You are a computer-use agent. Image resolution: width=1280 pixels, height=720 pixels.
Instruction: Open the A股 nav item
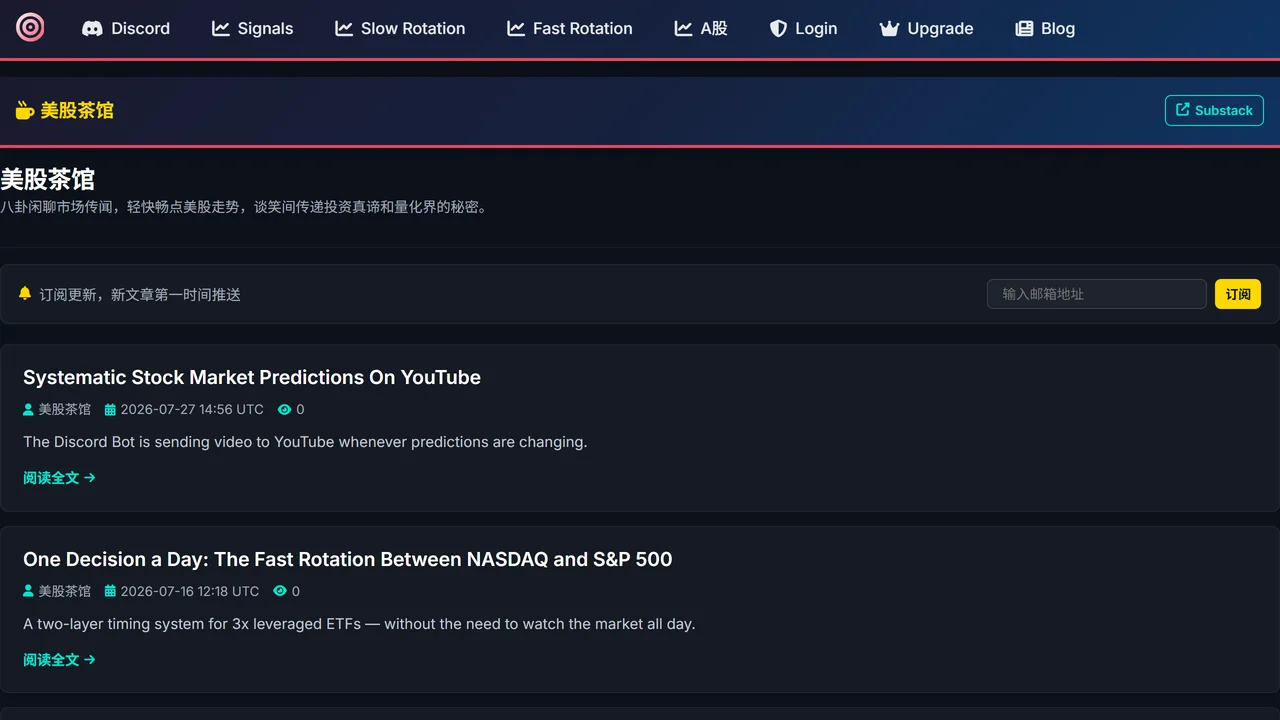(x=701, y=29)
